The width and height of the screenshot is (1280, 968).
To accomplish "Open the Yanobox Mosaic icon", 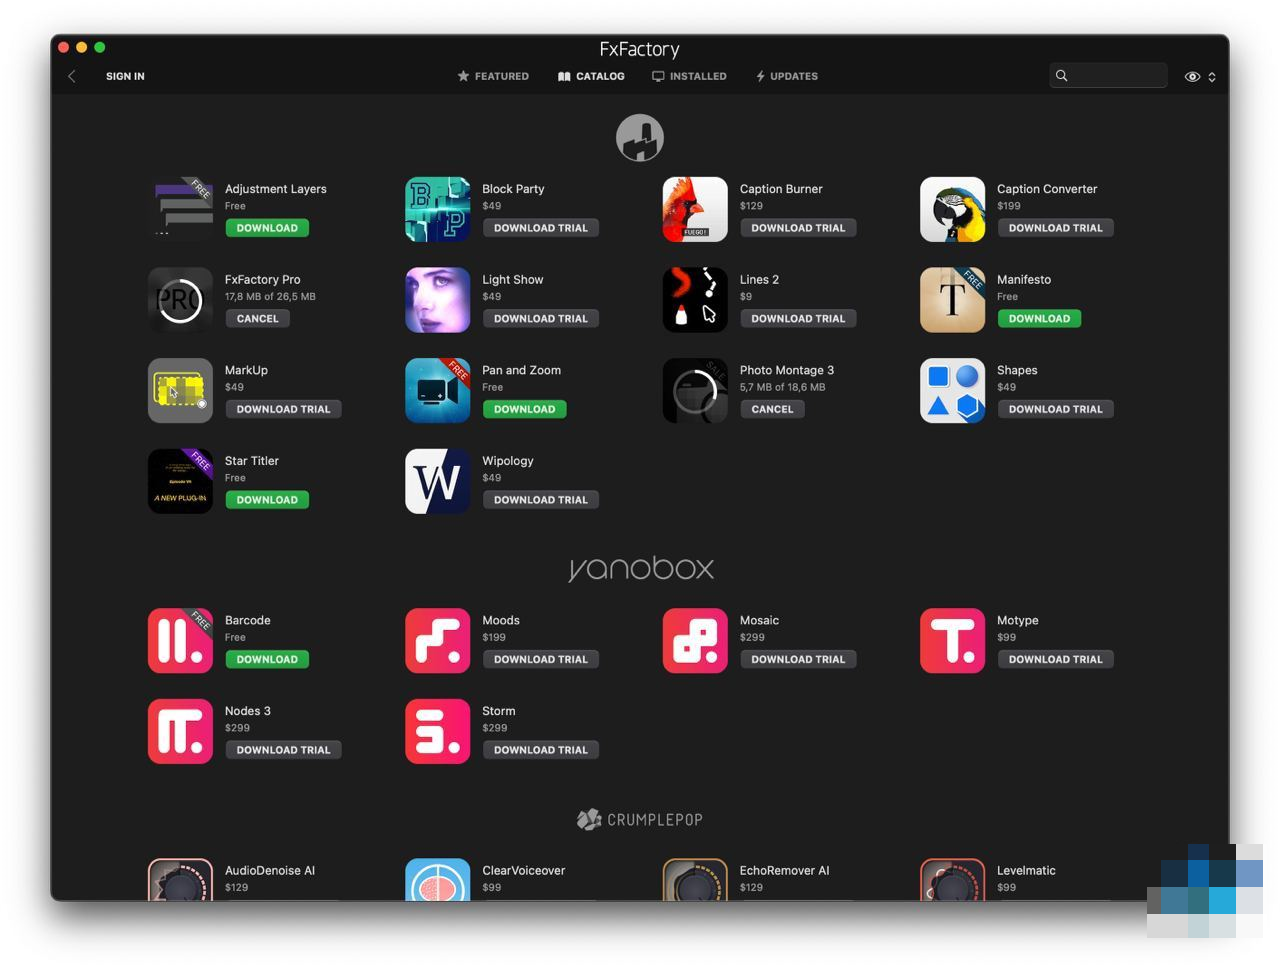I will (x=694, y=641).
